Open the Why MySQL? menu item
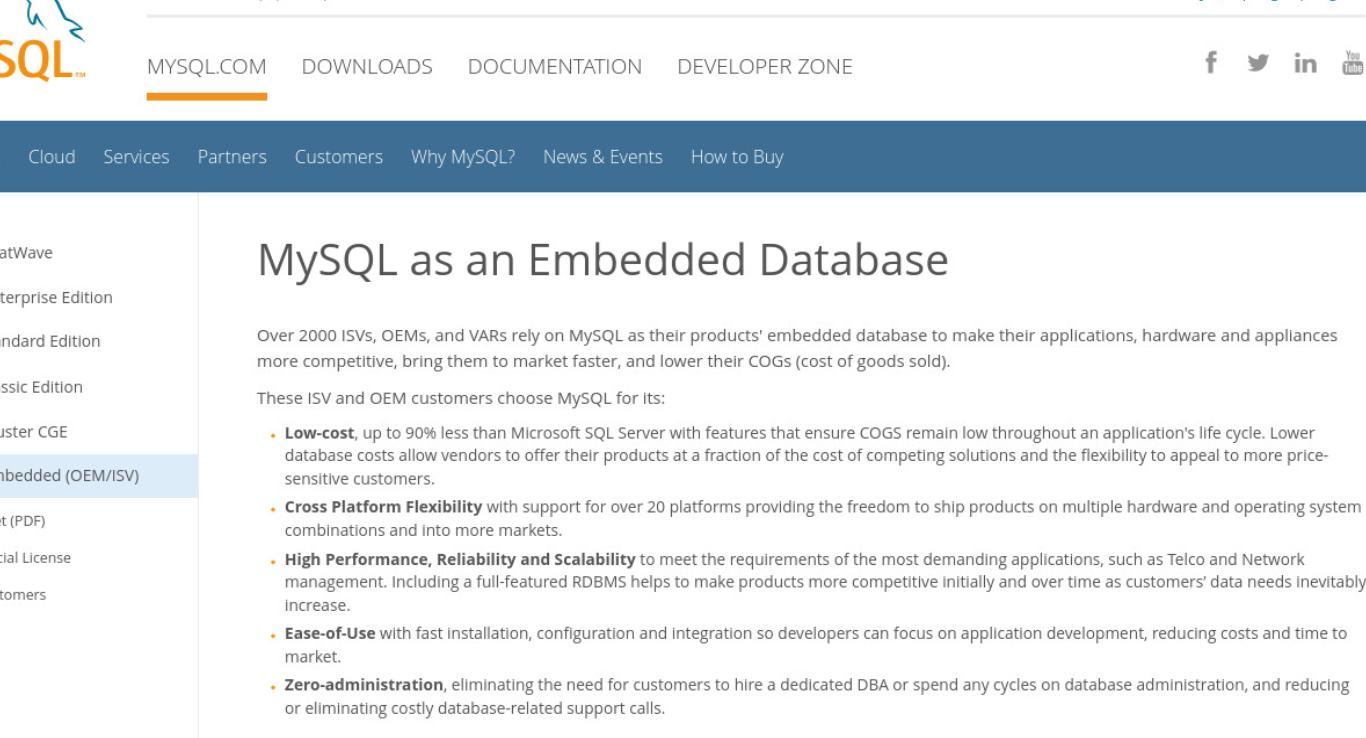Image resolution: width=1366 pixels, height=738 pixels. (x=463, y=157)
